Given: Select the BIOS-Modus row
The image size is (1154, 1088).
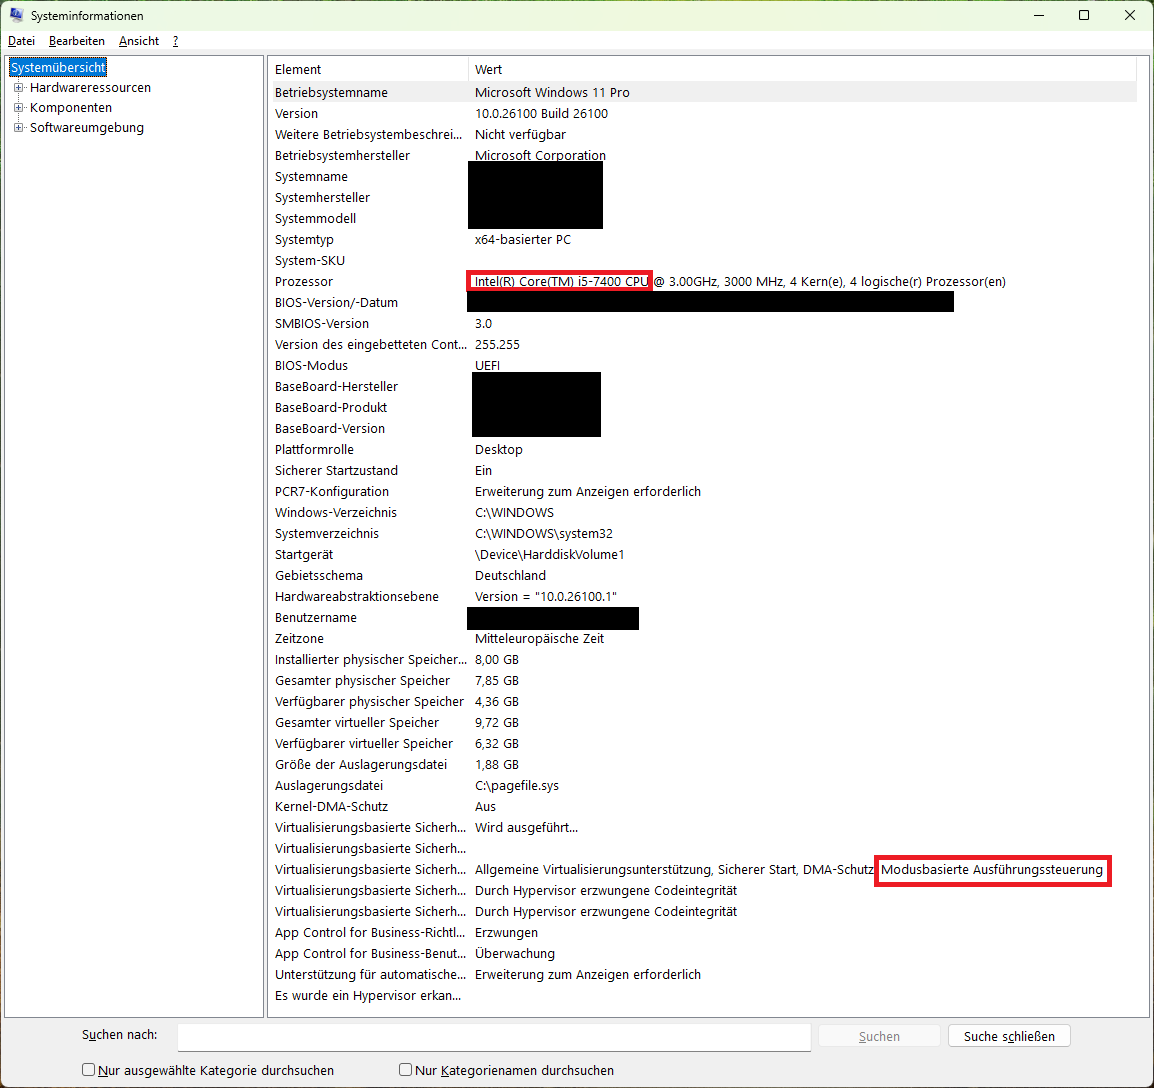Looking at the screenshot, I should point(703,365).
